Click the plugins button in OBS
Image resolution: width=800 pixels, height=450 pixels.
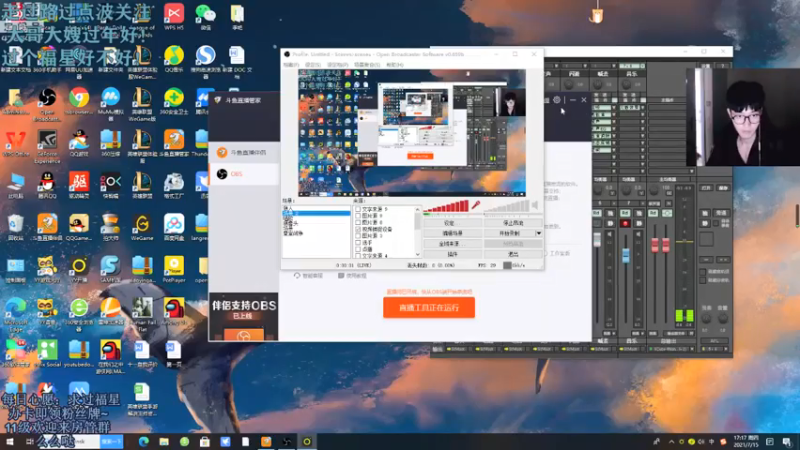click(453, 254)
